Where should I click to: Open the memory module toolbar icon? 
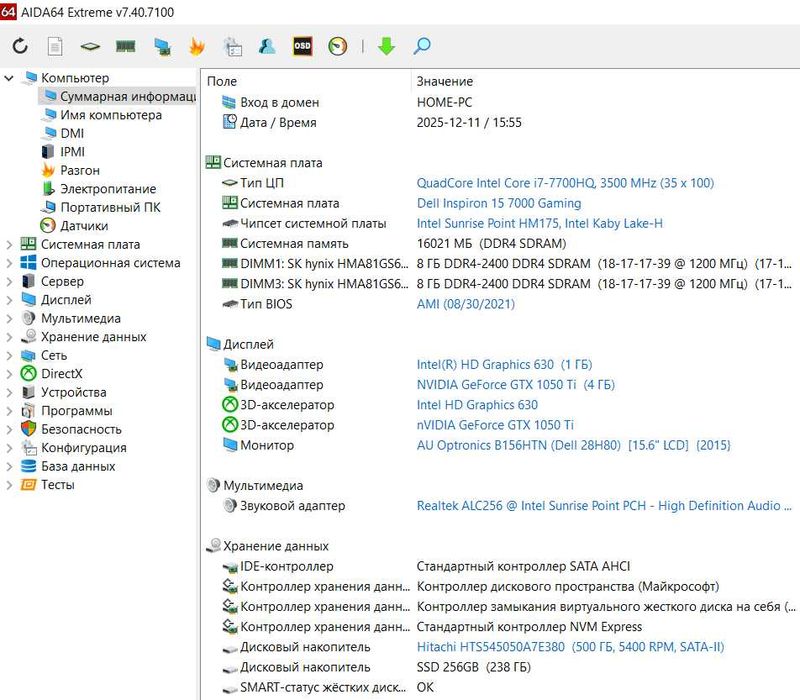pos(126,46)
